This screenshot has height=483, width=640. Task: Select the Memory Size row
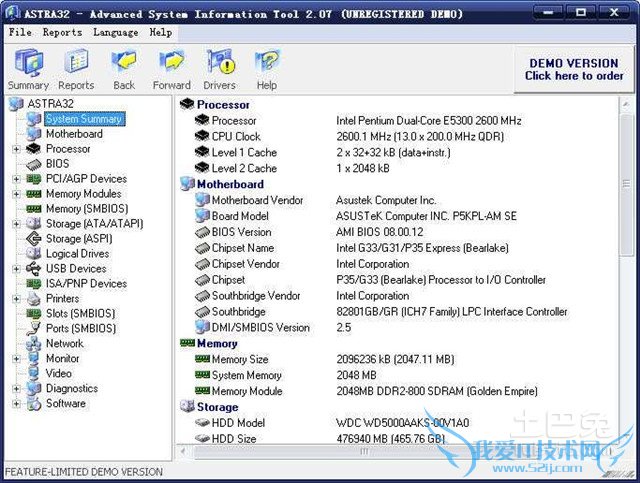click(x=324, y=359)
